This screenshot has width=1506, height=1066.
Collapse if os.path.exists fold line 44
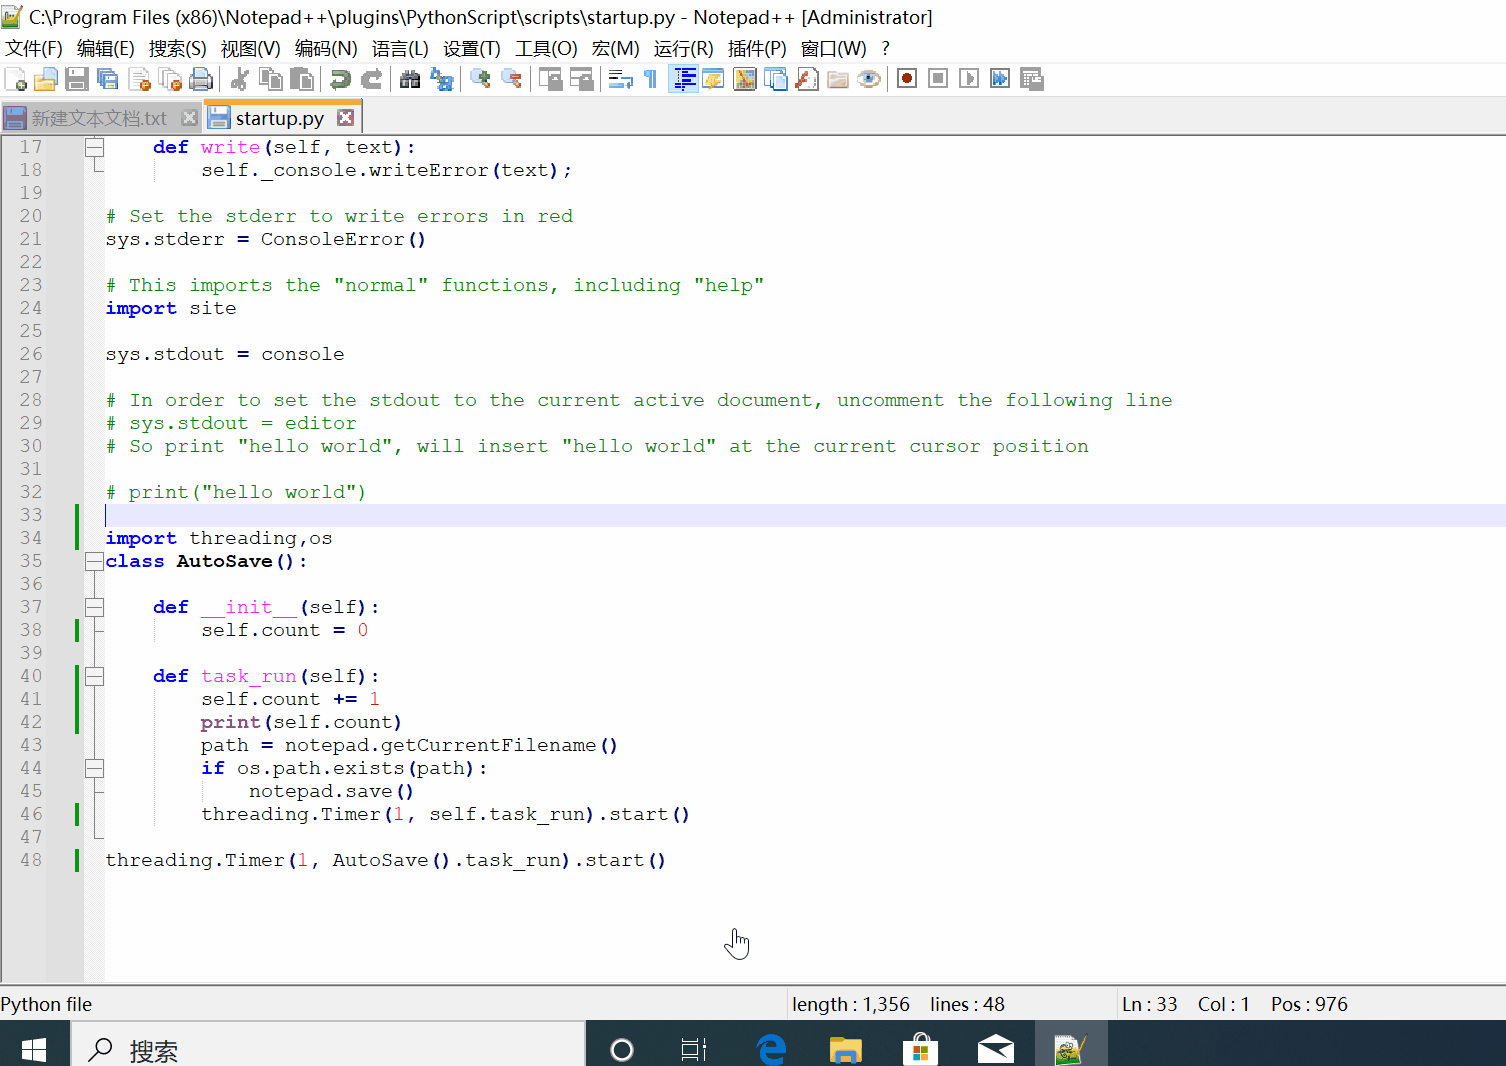[x=94, y=768]
